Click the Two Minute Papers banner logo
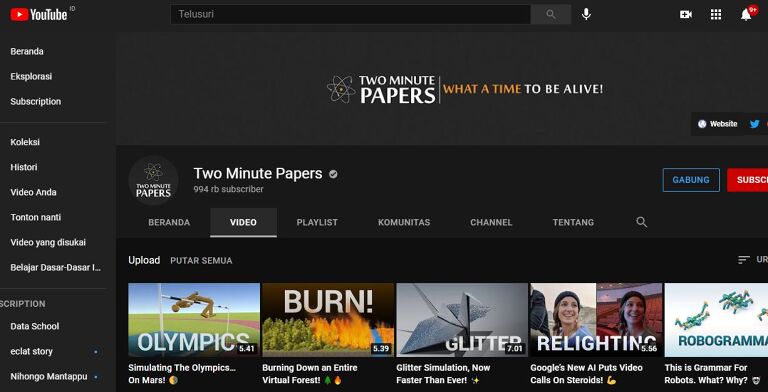Viewport: 768px width, 392px height. point(381,89)
